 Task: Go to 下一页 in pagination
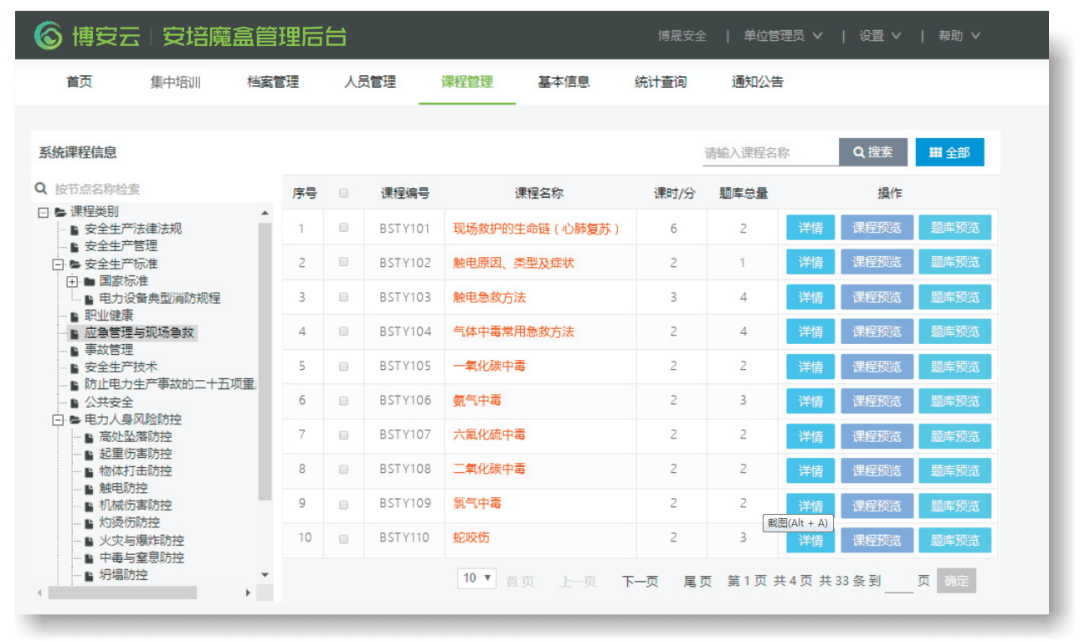[640, 581]
